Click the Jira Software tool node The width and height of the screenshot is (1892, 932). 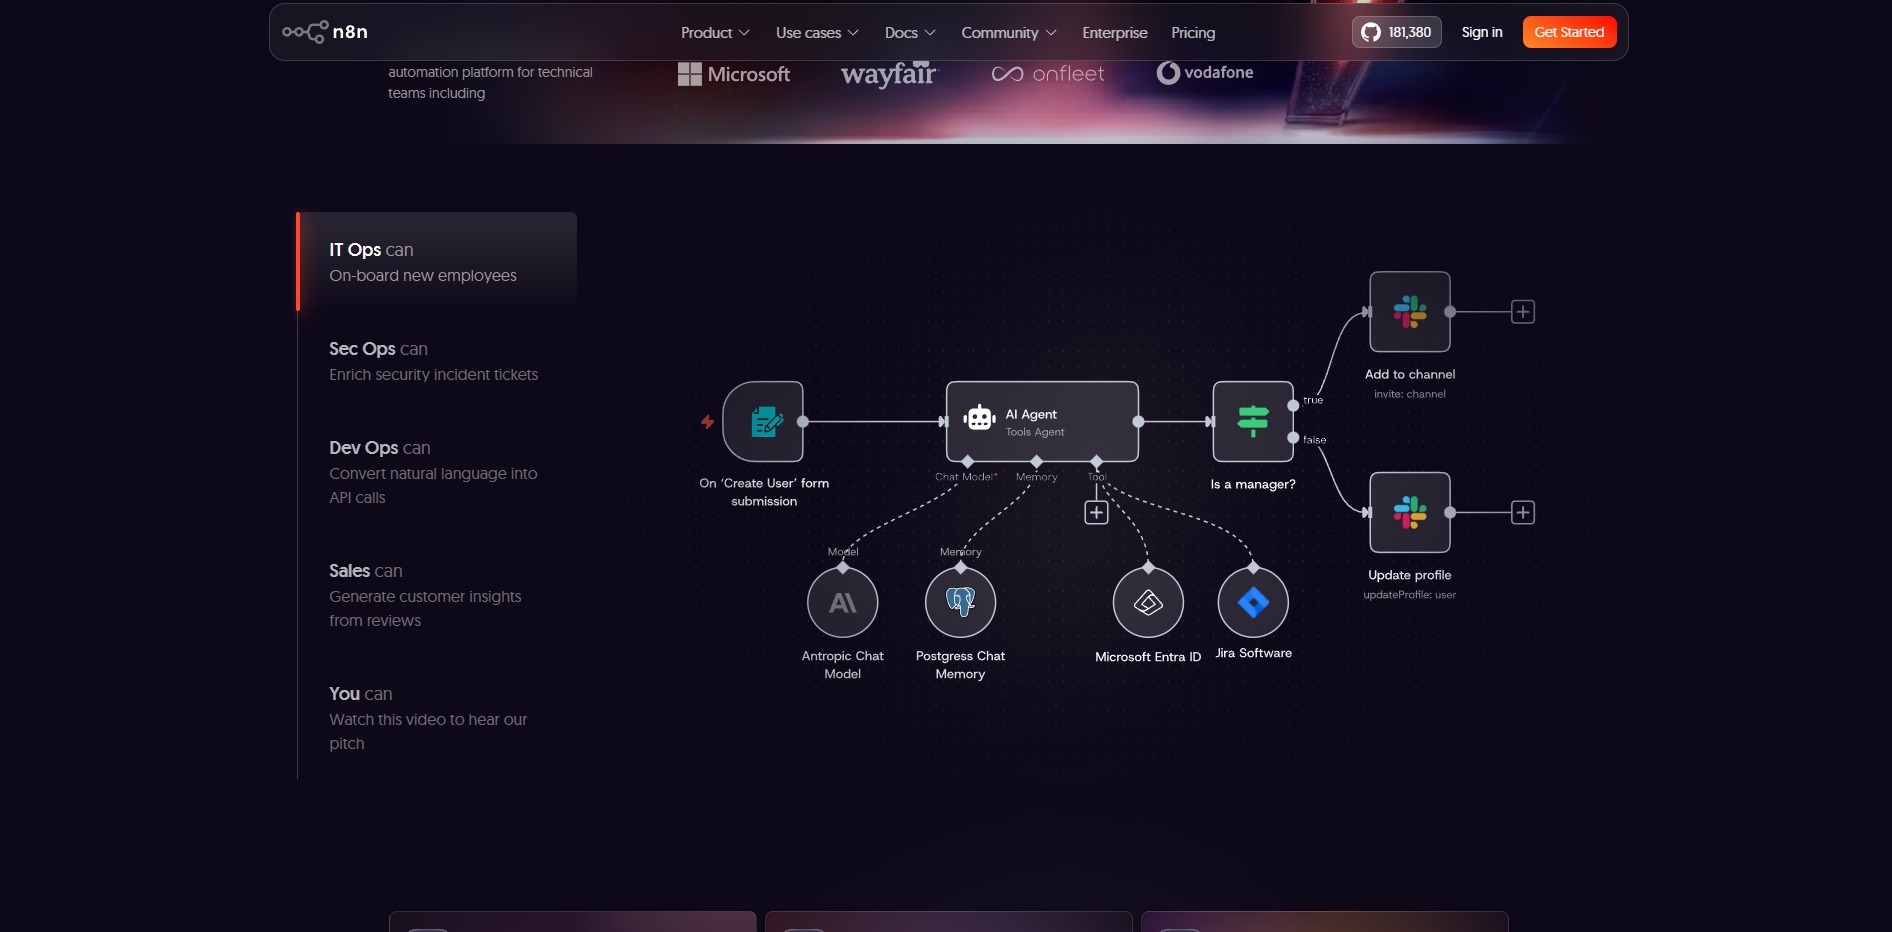(x=1252, y=603)
